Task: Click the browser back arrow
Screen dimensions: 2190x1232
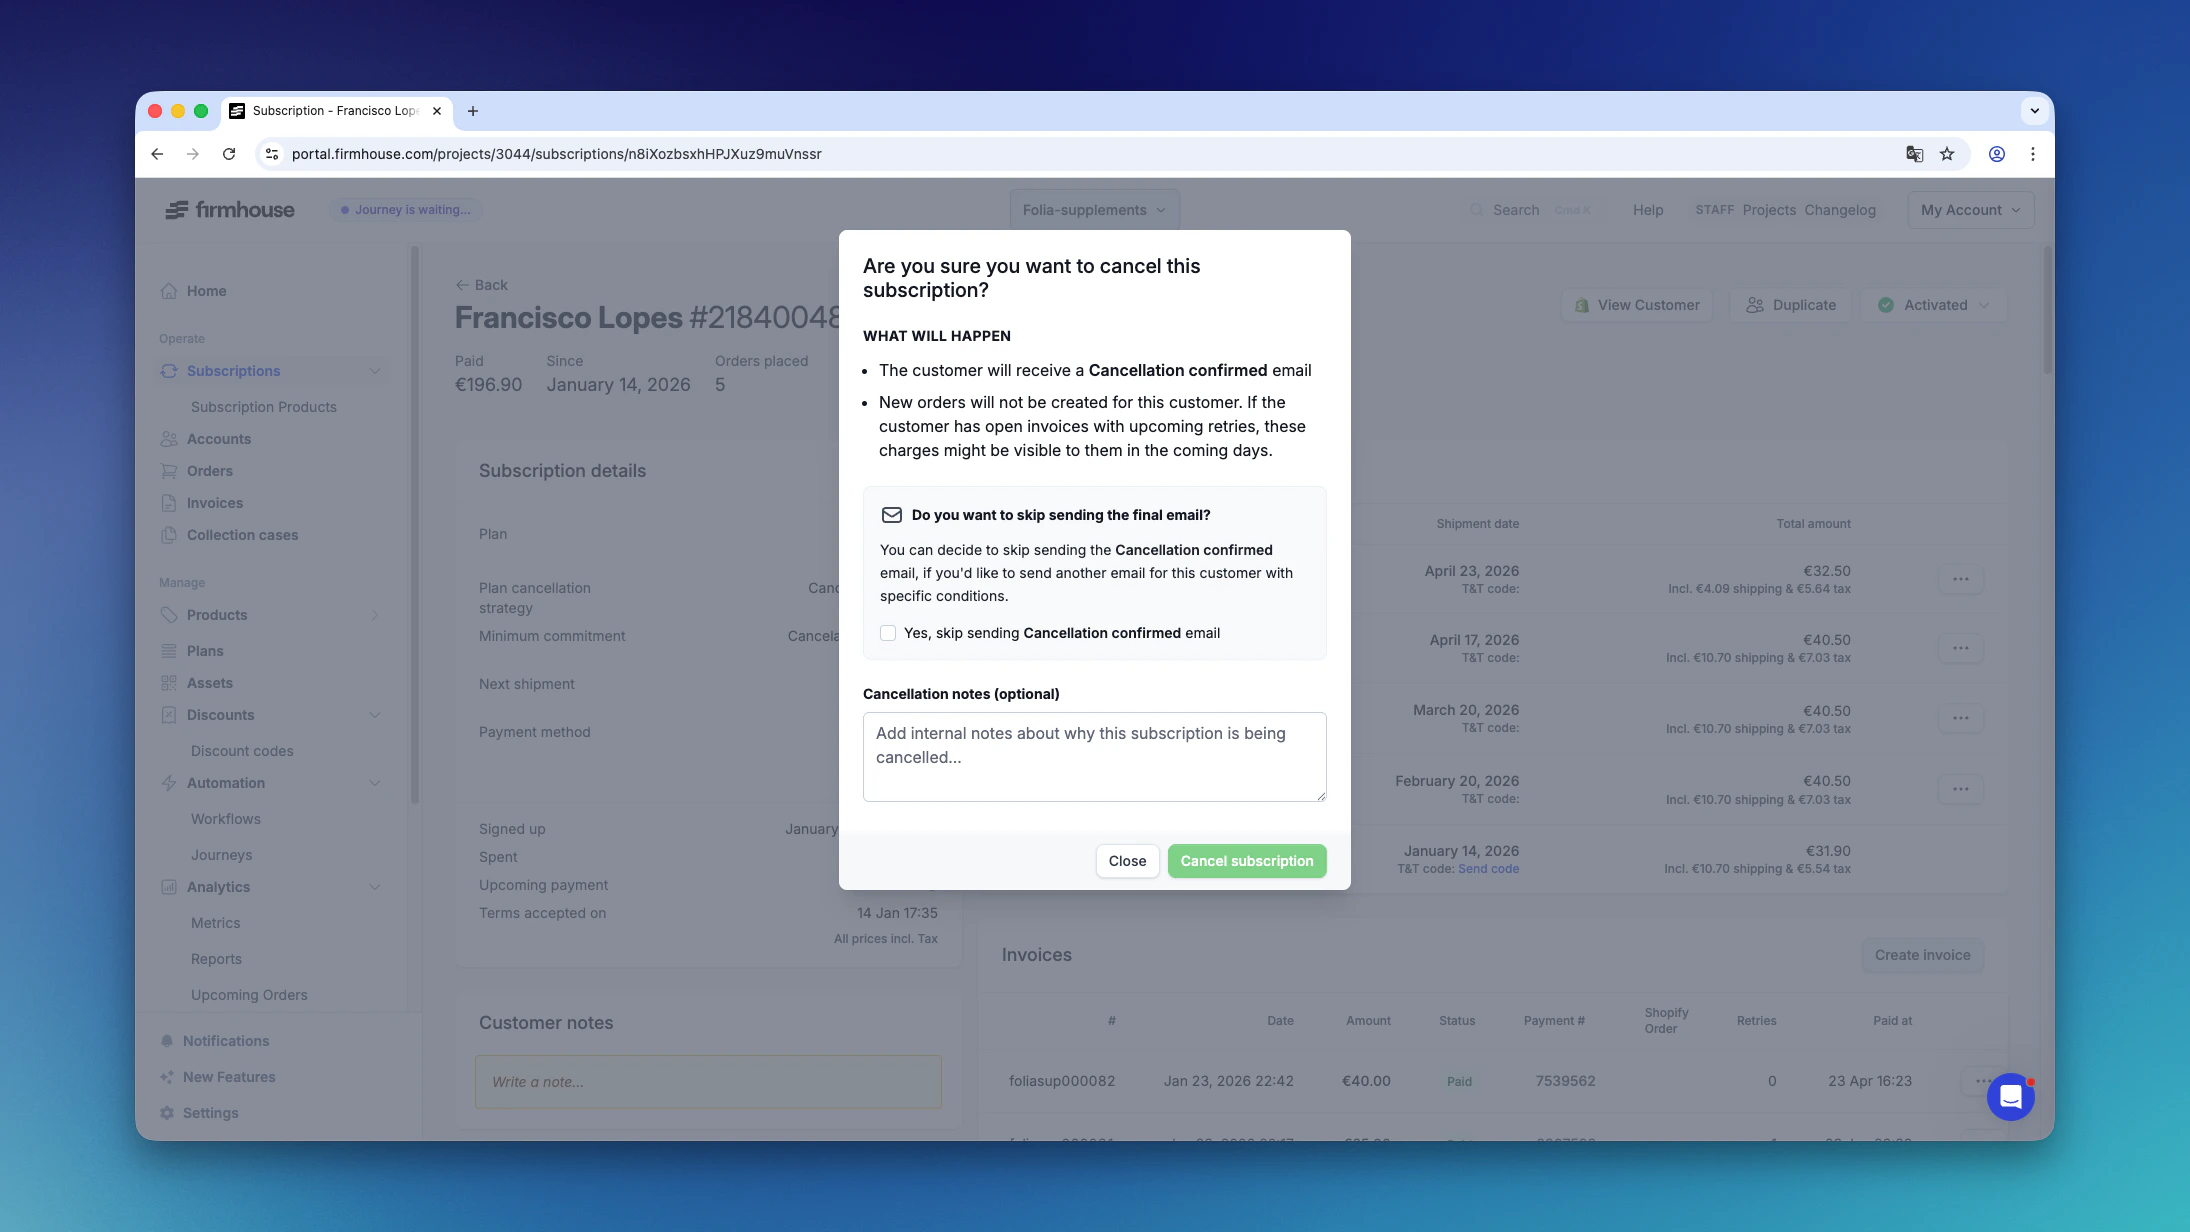Action: [x=157, y=154]
